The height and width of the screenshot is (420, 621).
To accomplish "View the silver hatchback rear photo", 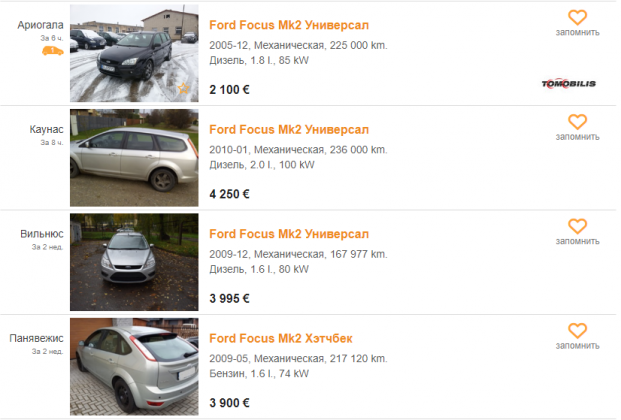I will click(134, 367).
